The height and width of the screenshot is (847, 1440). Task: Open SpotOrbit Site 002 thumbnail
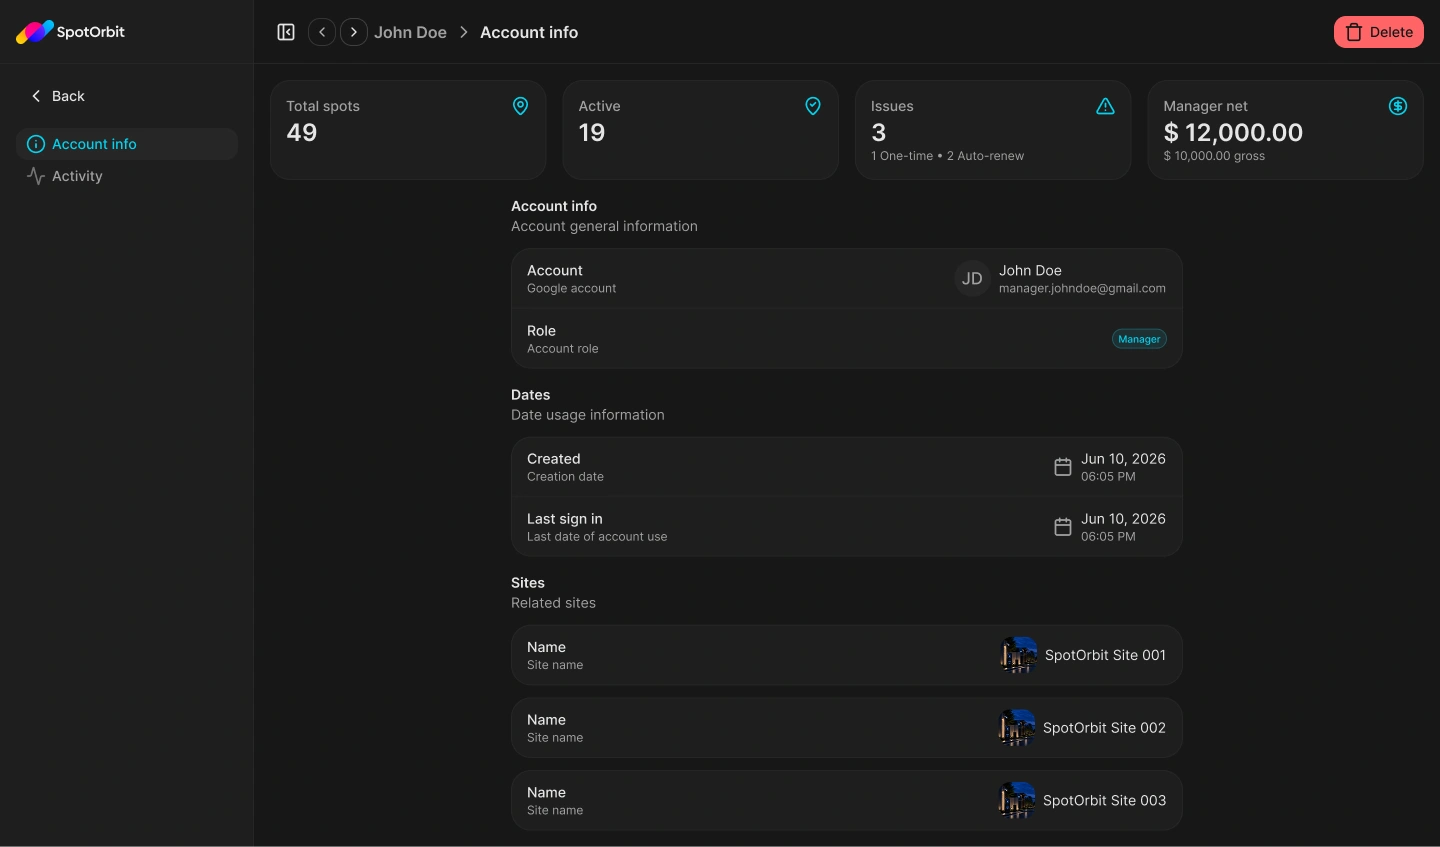[x=1017, y=728]
